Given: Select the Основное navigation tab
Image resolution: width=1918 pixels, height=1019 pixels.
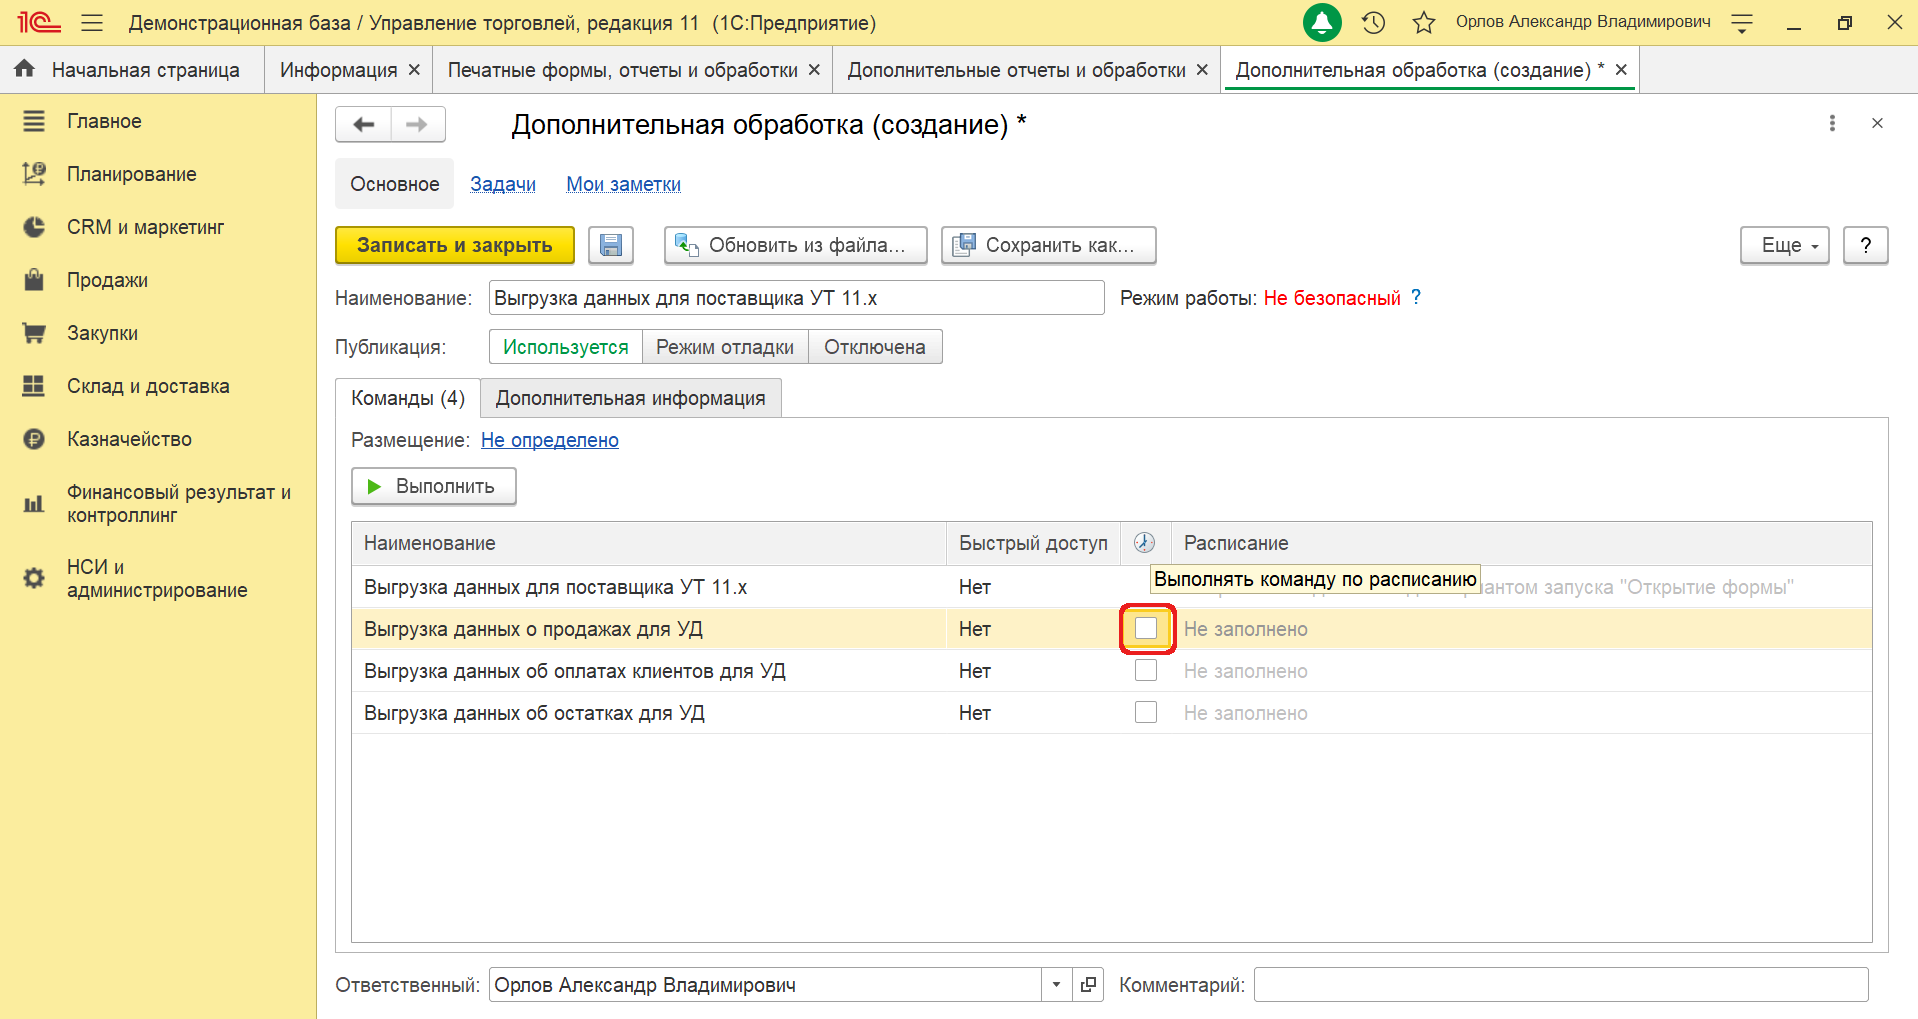Looking at the screenshot, I should tap(395, 184).
